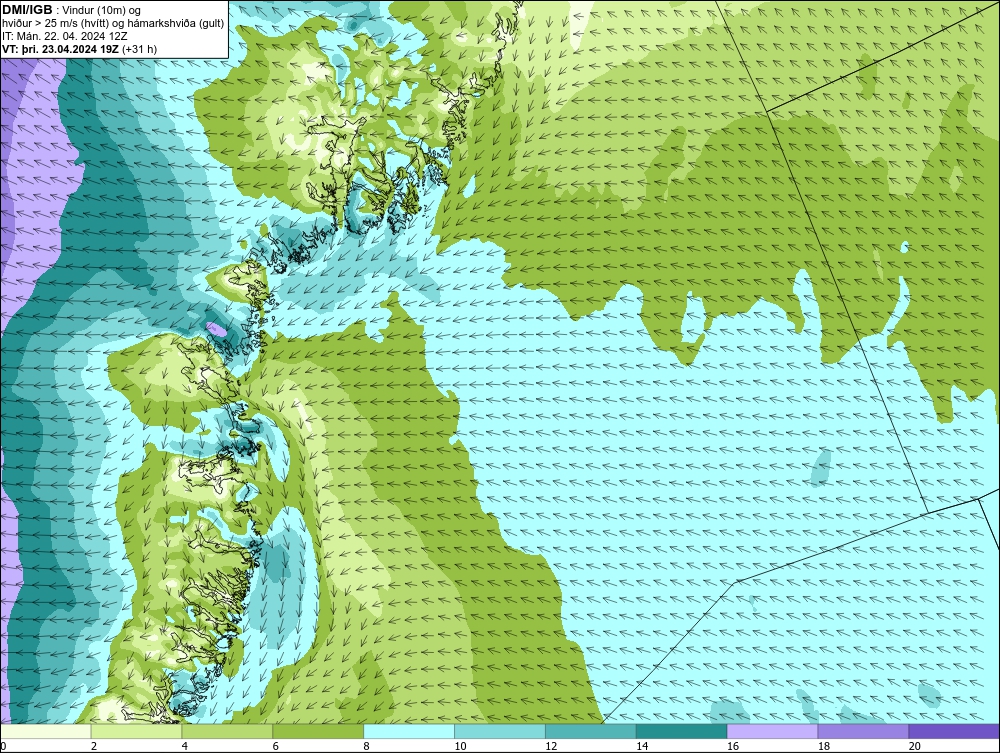Viewport: 1000px width, 753px height.
Task: Click the legend label '6'
Action: [x=276, y=746]
